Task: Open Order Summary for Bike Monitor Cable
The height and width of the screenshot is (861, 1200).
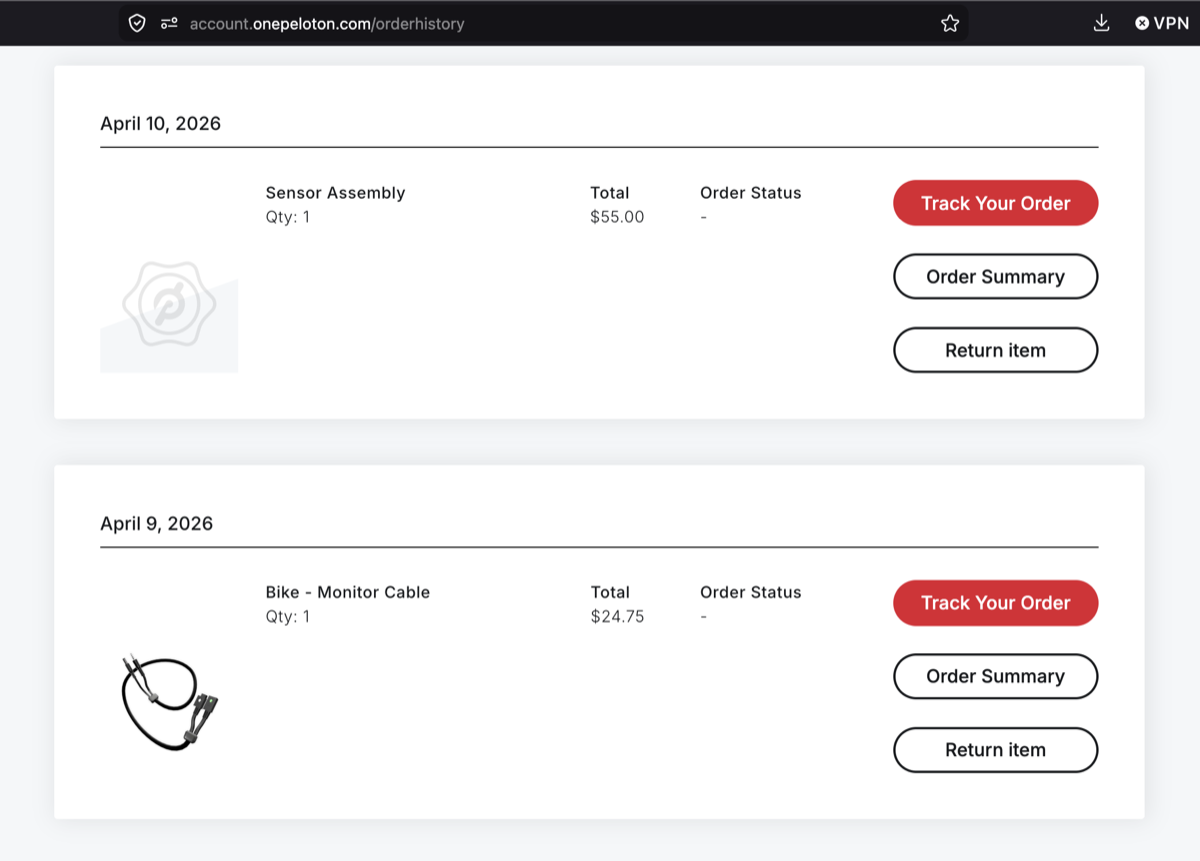Action: pos(995,676)
